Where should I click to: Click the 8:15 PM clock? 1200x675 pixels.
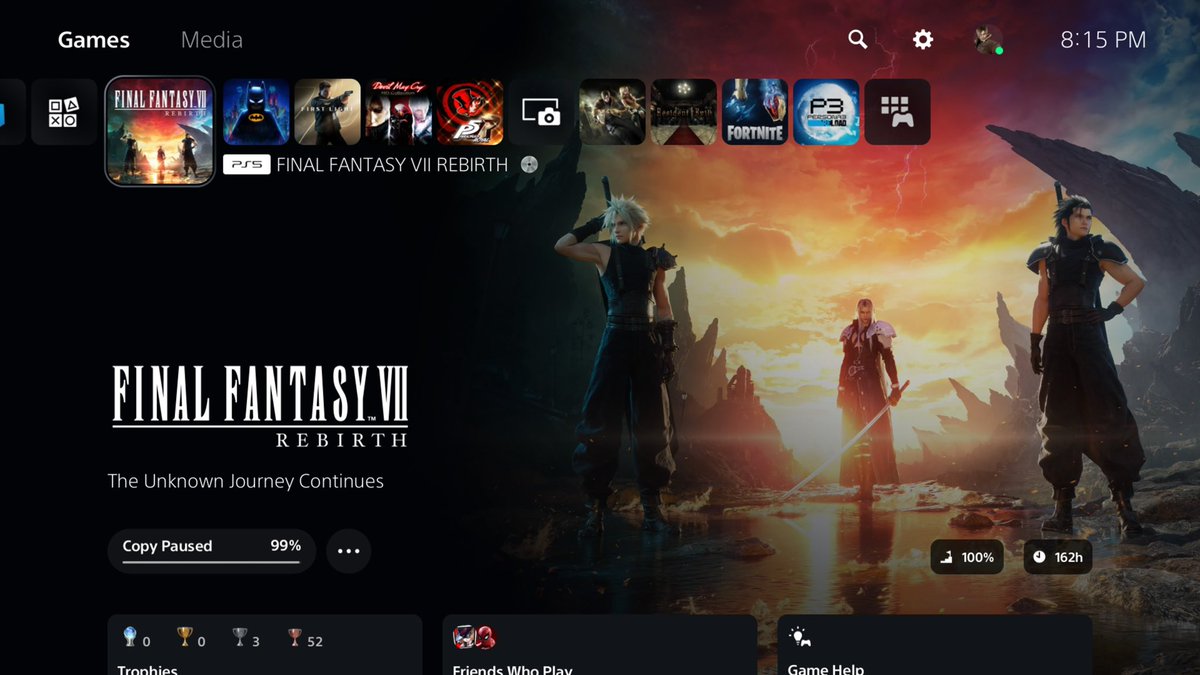(1103, 40)
